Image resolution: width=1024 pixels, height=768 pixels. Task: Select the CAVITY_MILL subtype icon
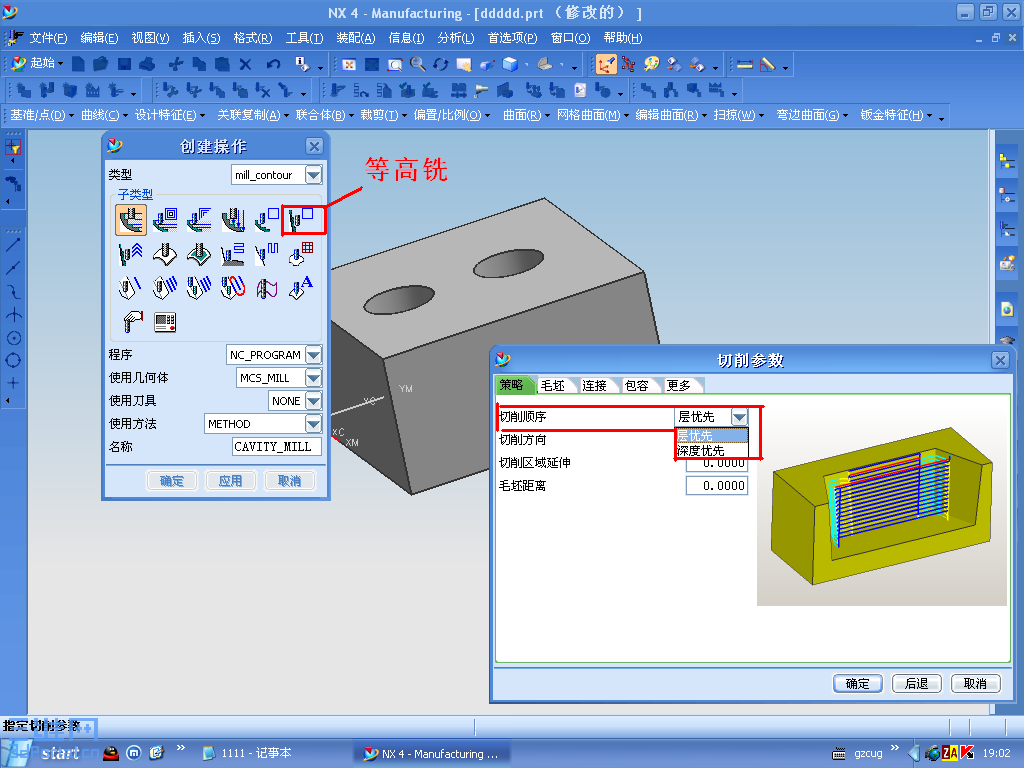131,219
